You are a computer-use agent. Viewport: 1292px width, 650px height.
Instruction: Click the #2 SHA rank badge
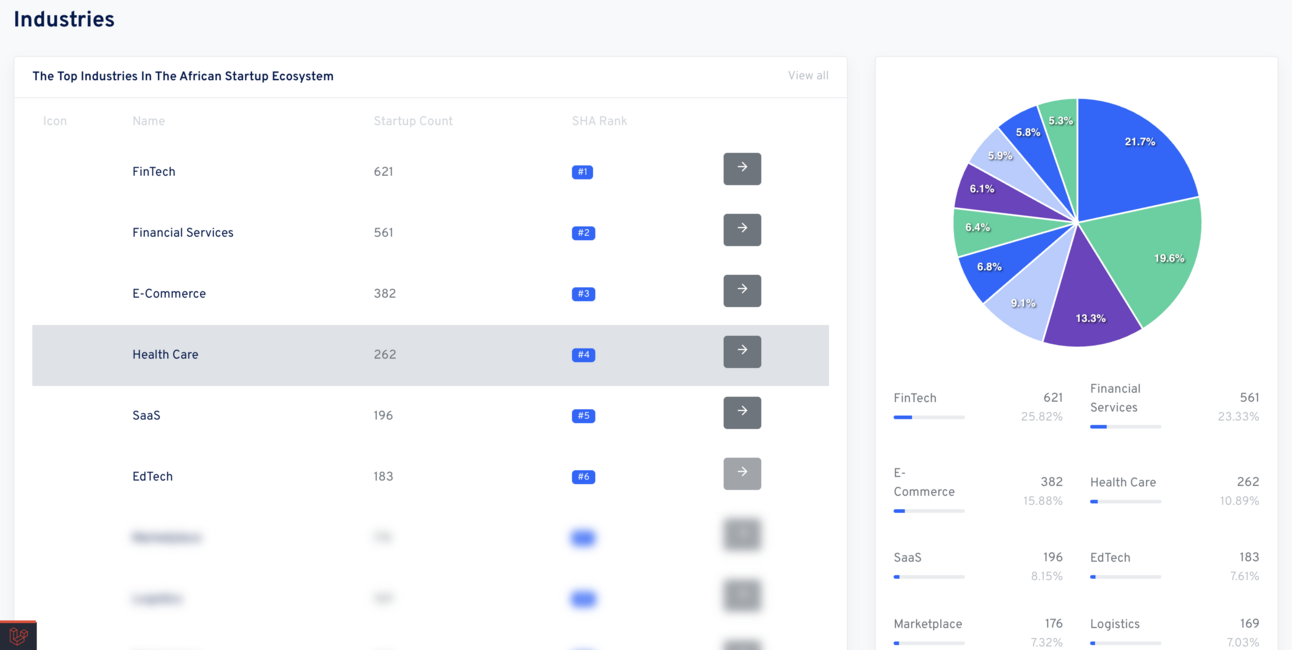[x=583, y=233]
